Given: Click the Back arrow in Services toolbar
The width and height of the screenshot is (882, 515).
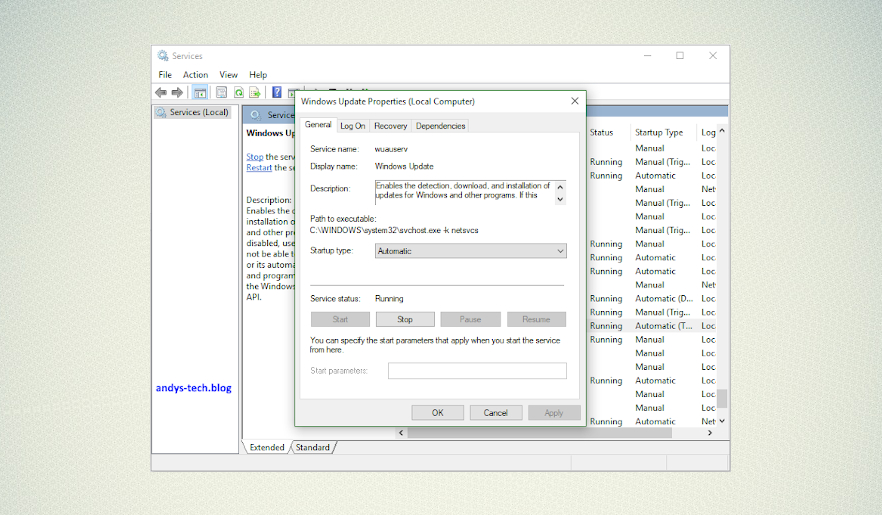Looking at the screenshot, I should tap(160, 92).
